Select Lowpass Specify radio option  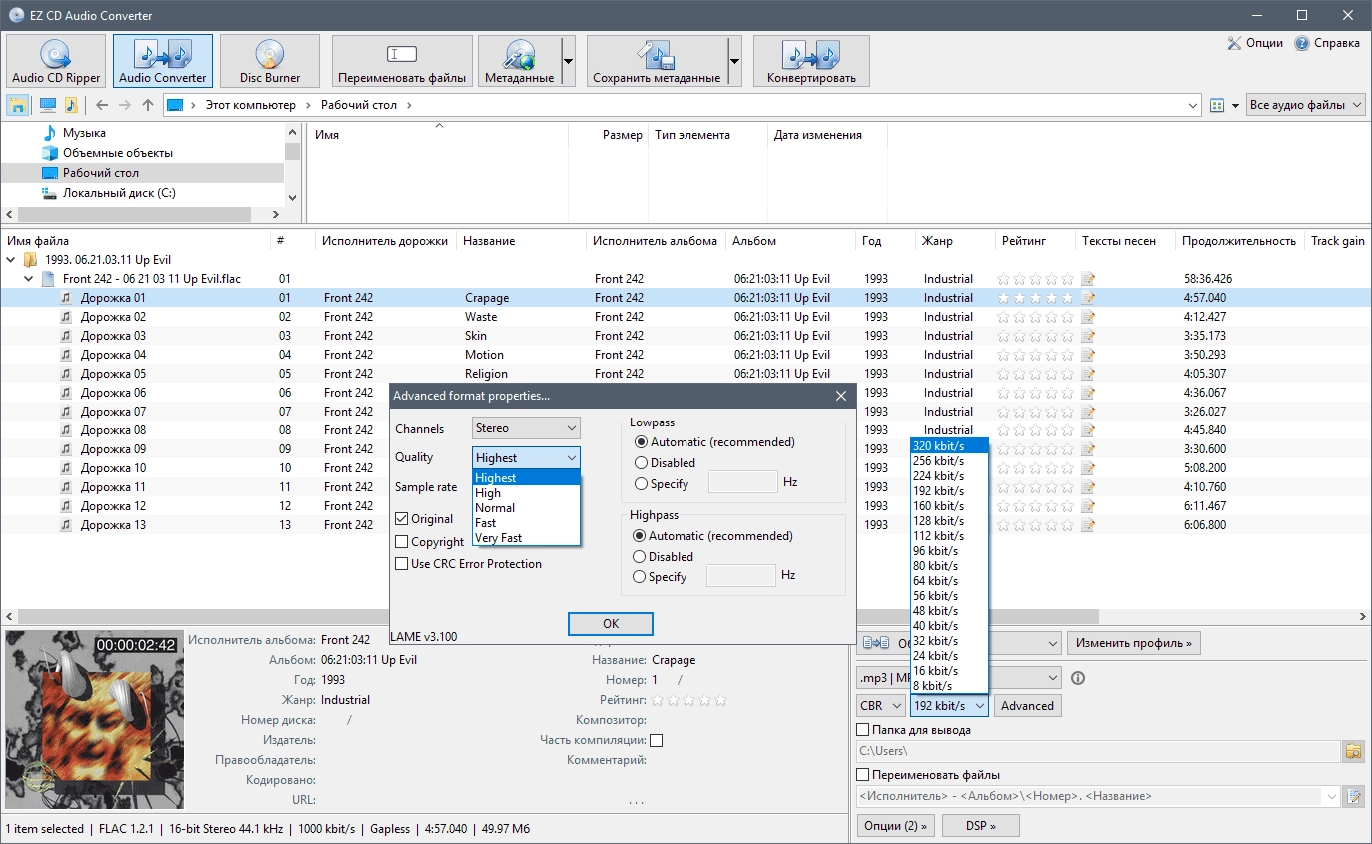[x=641, y=484]
